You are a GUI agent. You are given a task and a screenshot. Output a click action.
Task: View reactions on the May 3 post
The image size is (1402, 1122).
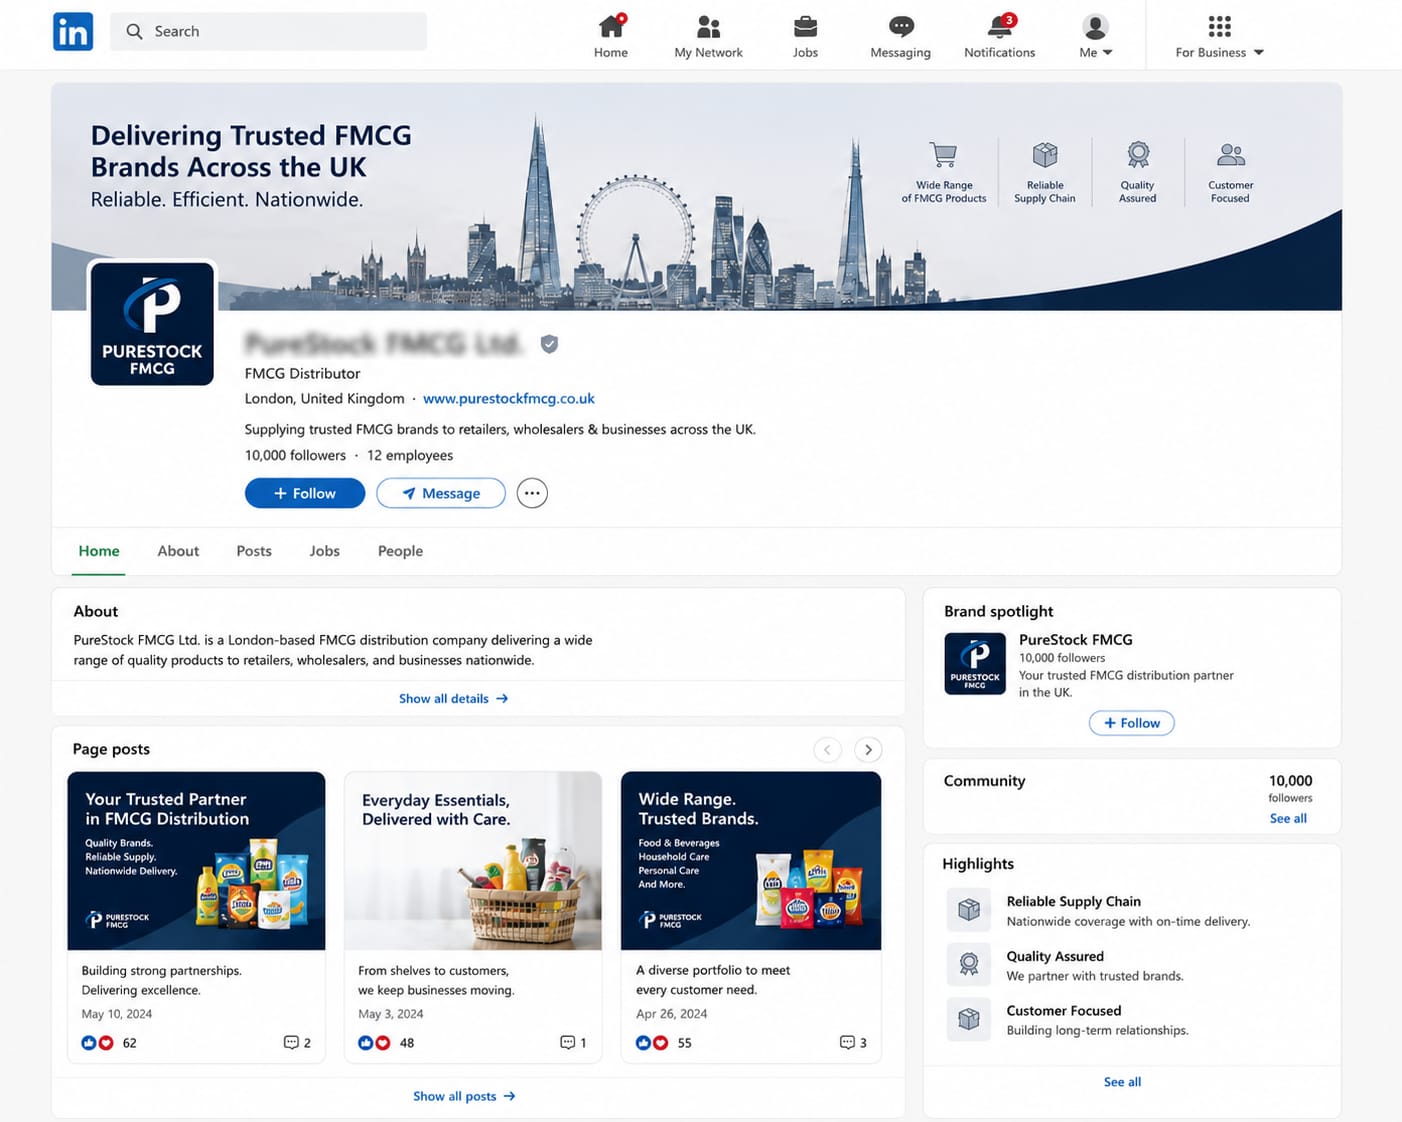[386, 1042]
